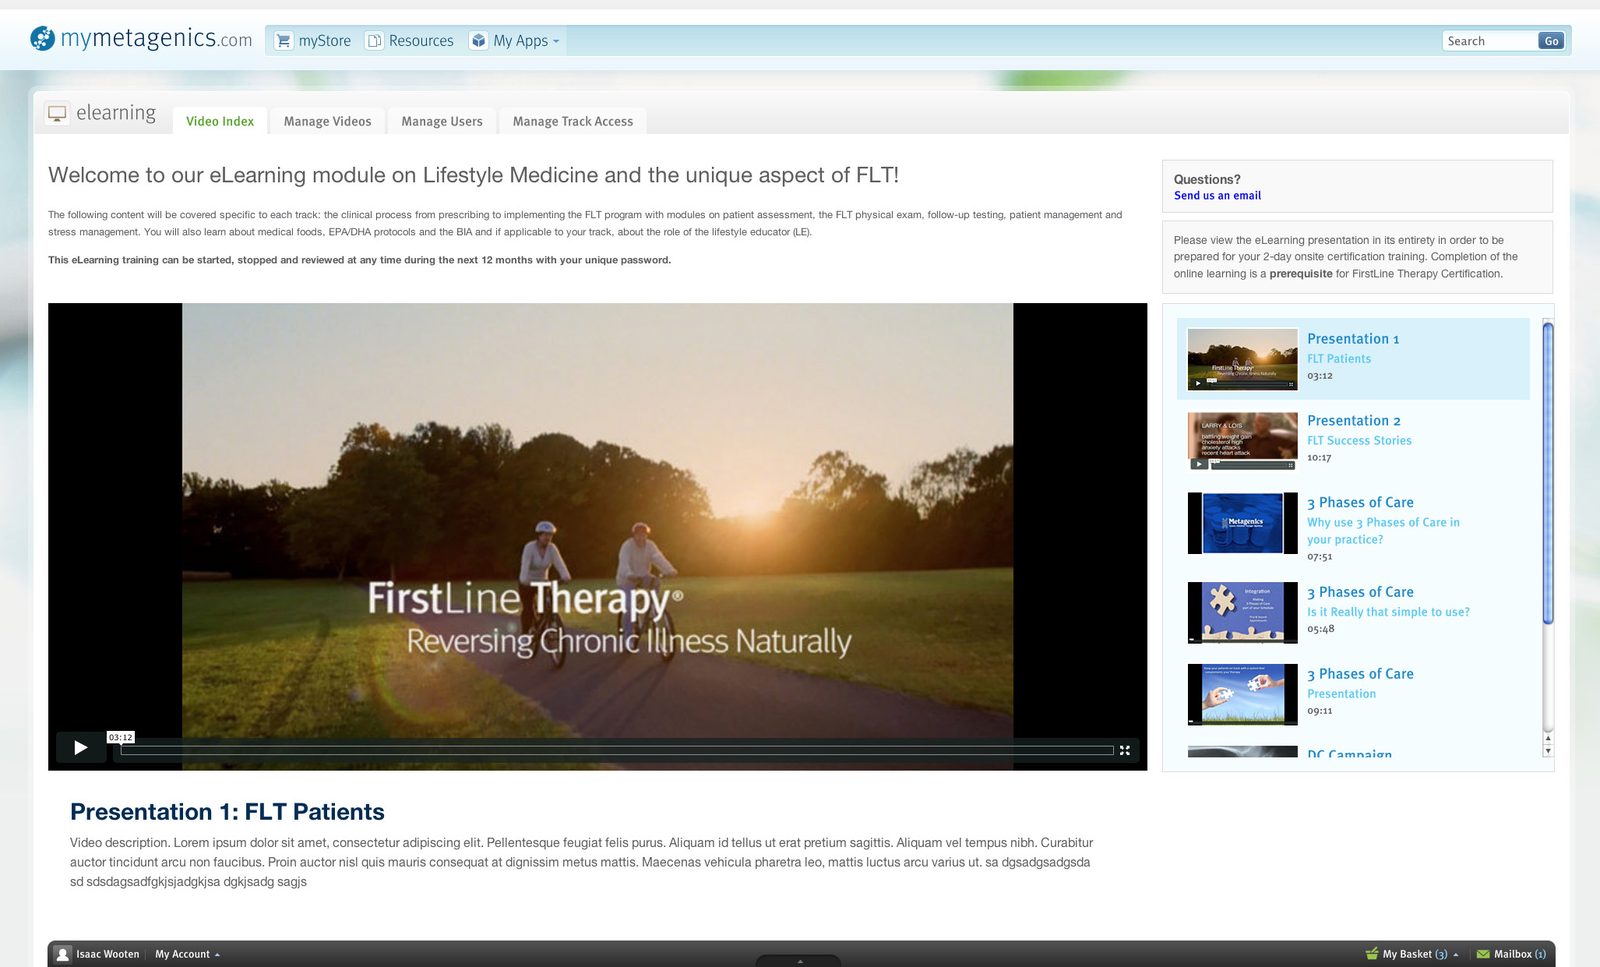The width and height of the screenshot is (1600, 967).
Task: Open My Basket via the basket icon
Action: coord(1372,954)
